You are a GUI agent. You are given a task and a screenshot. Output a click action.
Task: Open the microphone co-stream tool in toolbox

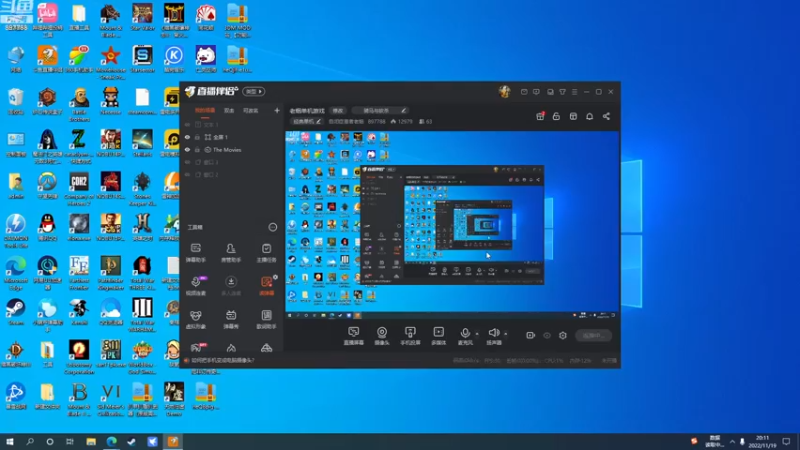pyautogui.click(x=196, y=286)
